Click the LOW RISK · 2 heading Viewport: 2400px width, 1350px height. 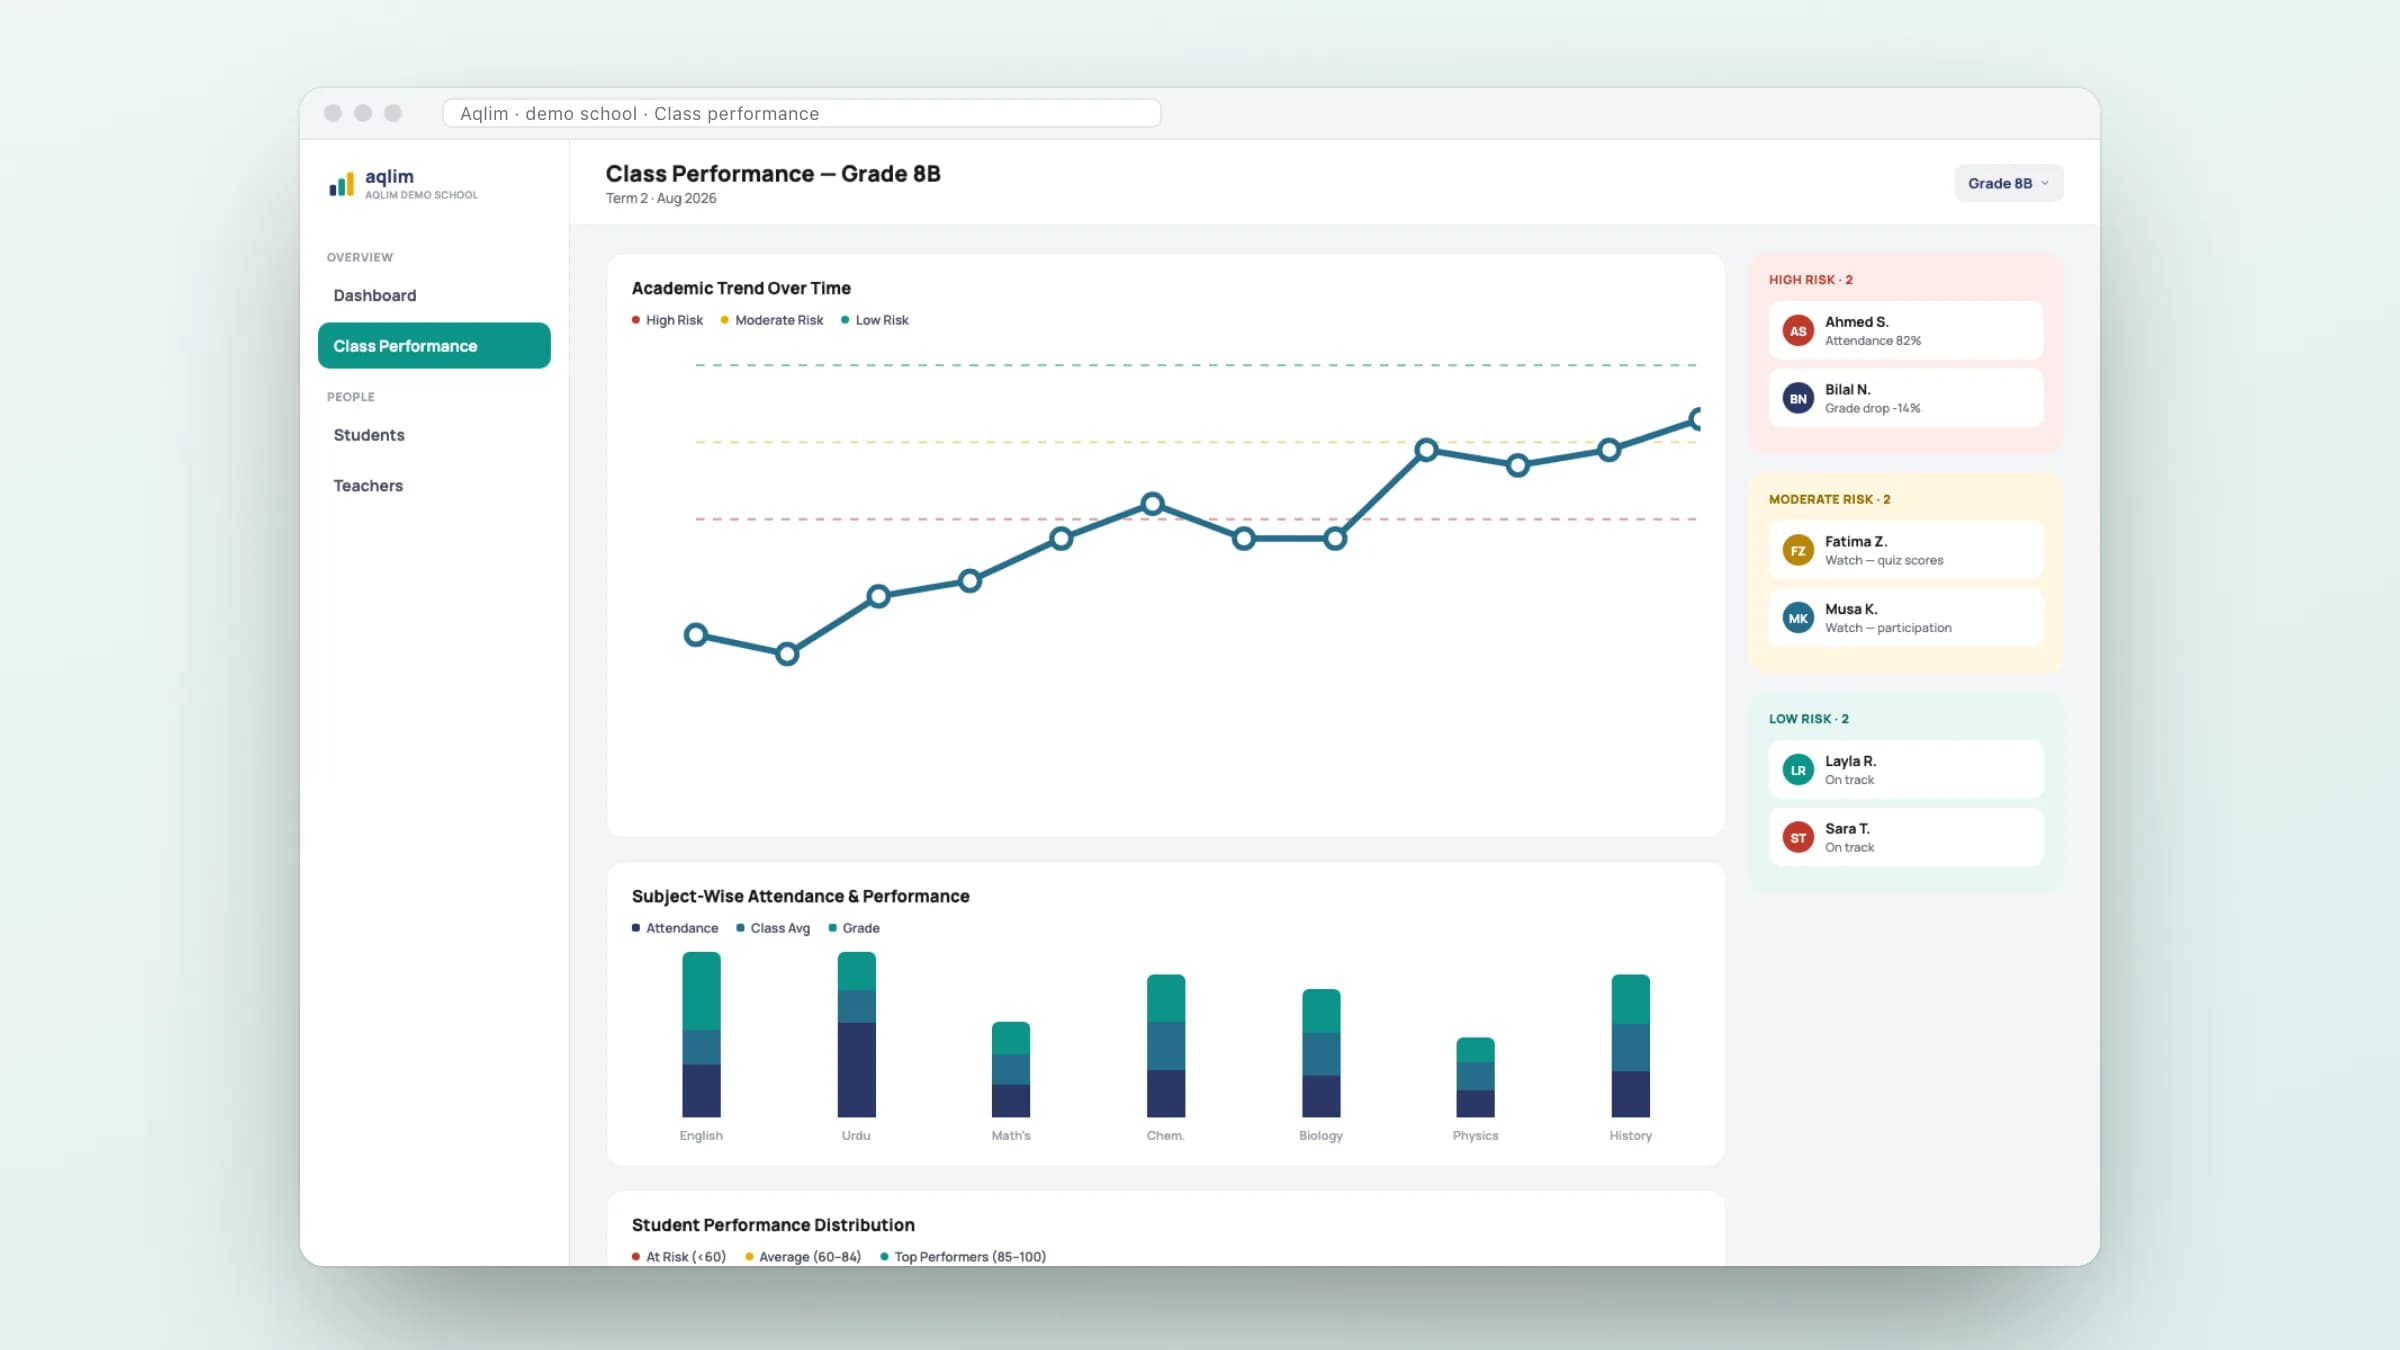(1809, 719)
